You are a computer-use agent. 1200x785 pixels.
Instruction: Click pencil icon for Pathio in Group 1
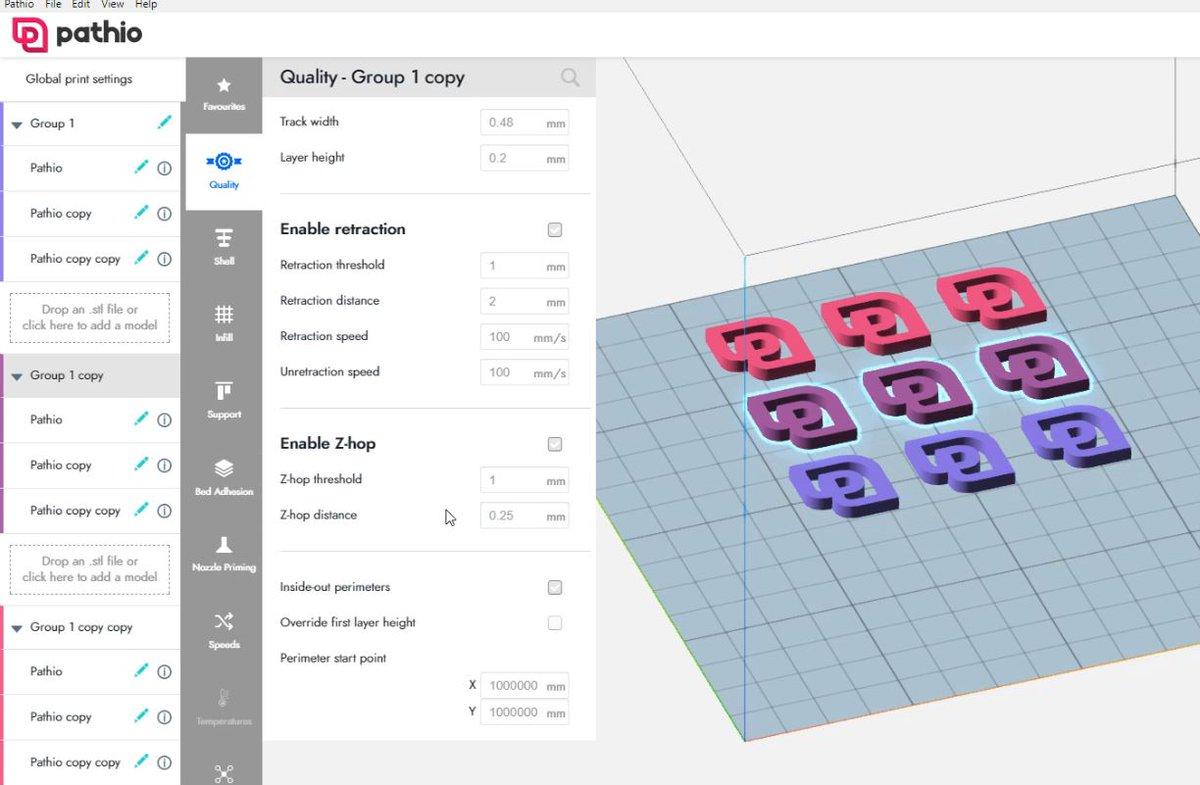coord(141,168)
